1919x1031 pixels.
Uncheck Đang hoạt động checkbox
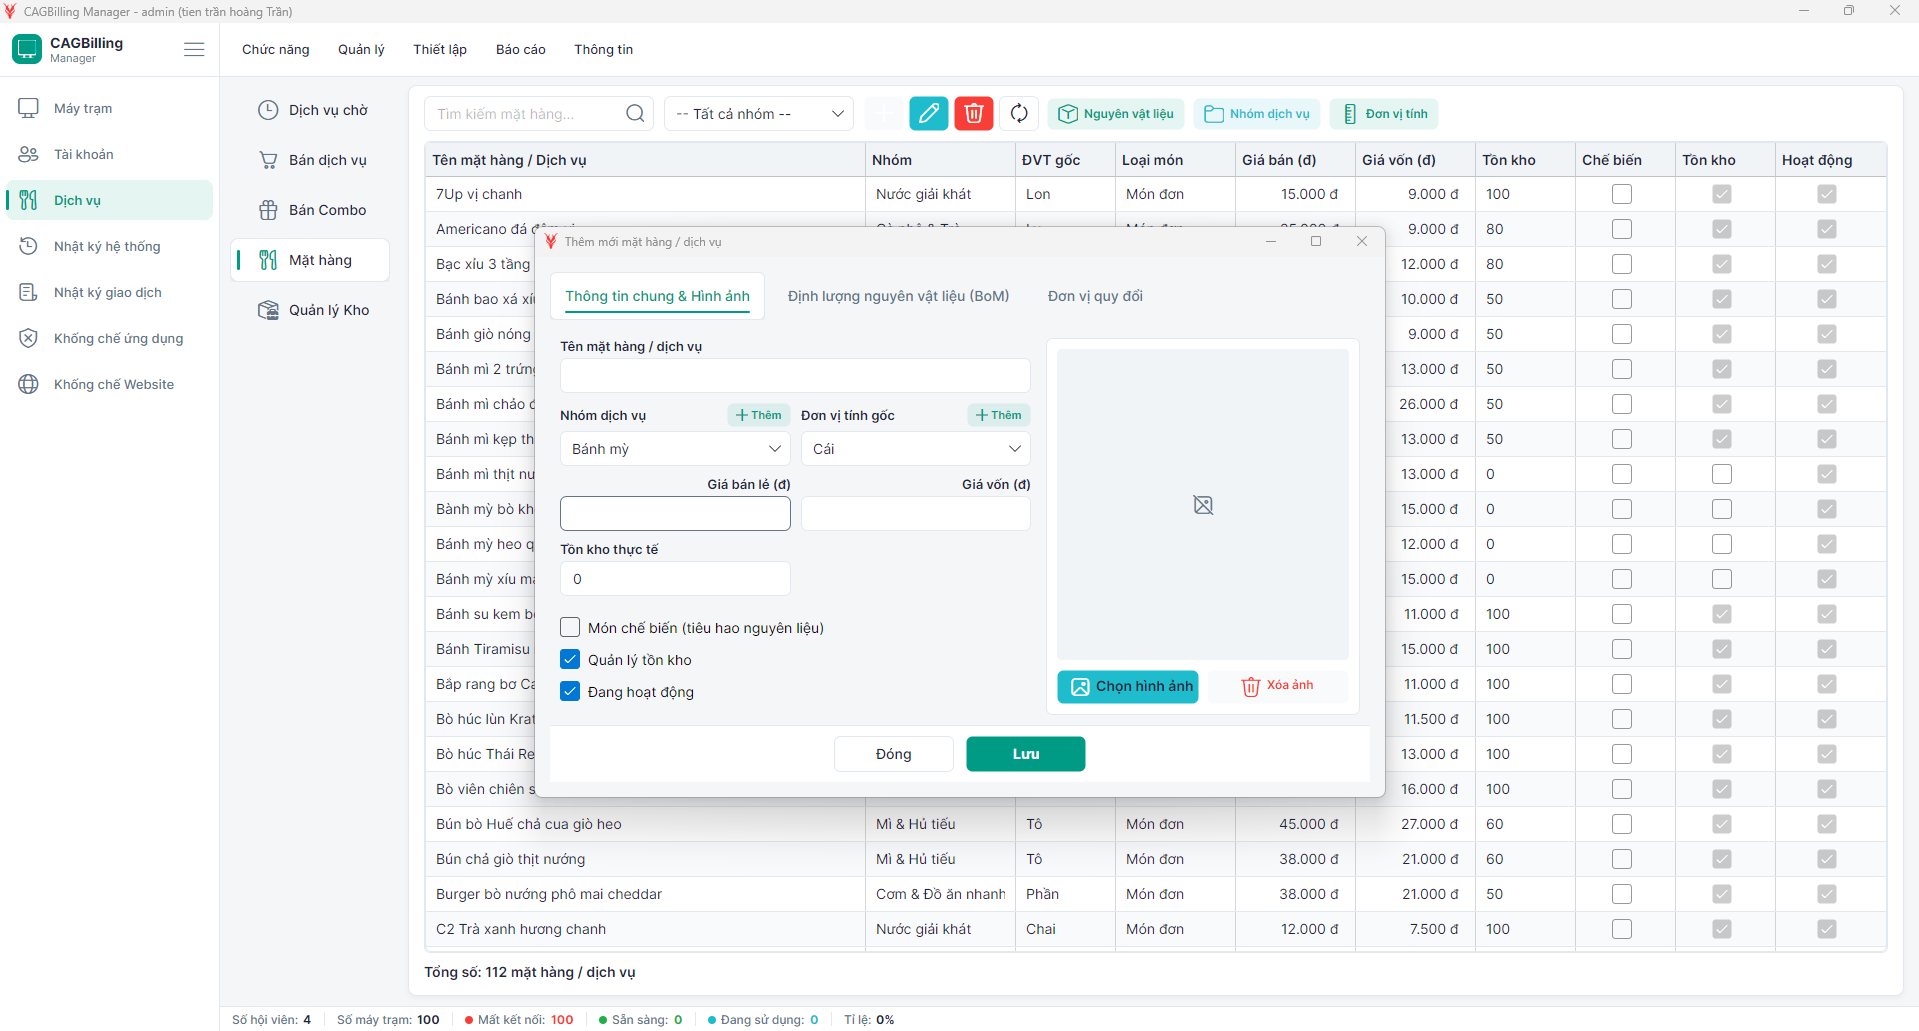(570, 692)
